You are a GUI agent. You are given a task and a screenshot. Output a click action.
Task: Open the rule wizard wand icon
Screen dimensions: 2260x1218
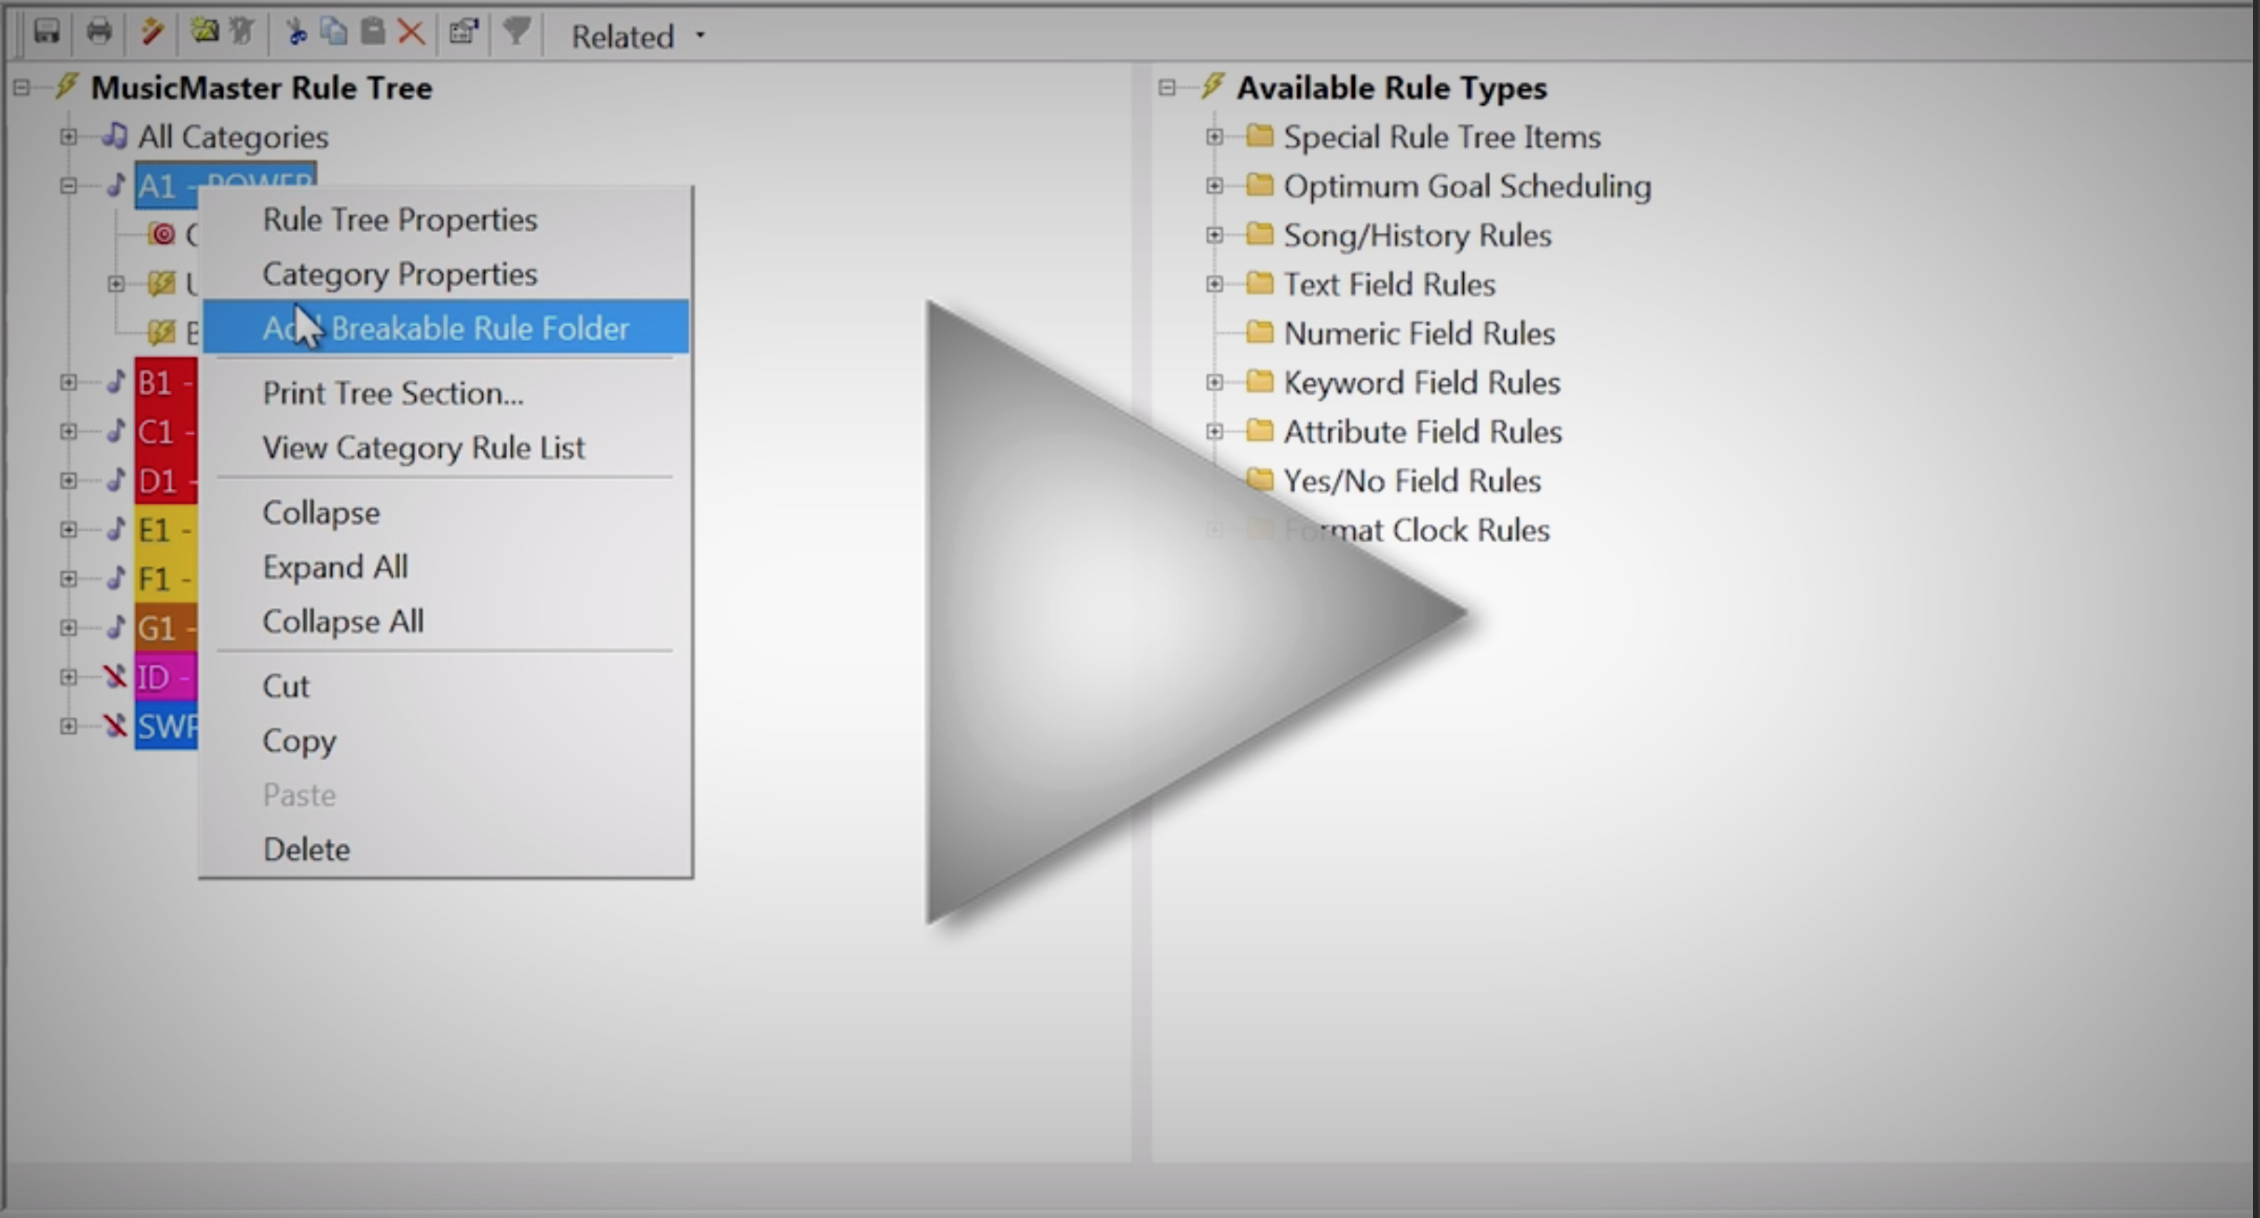(x=152, y=32)
